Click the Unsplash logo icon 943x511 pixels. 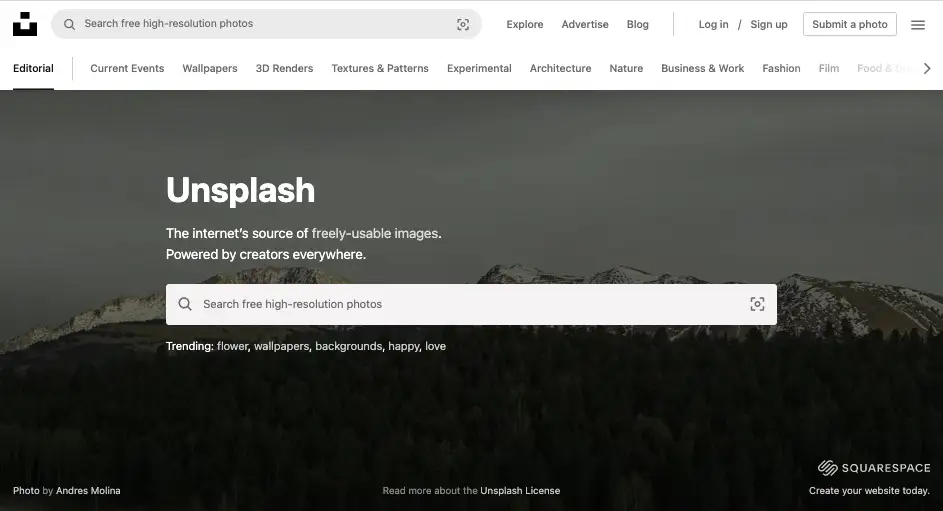click(25, 24)
